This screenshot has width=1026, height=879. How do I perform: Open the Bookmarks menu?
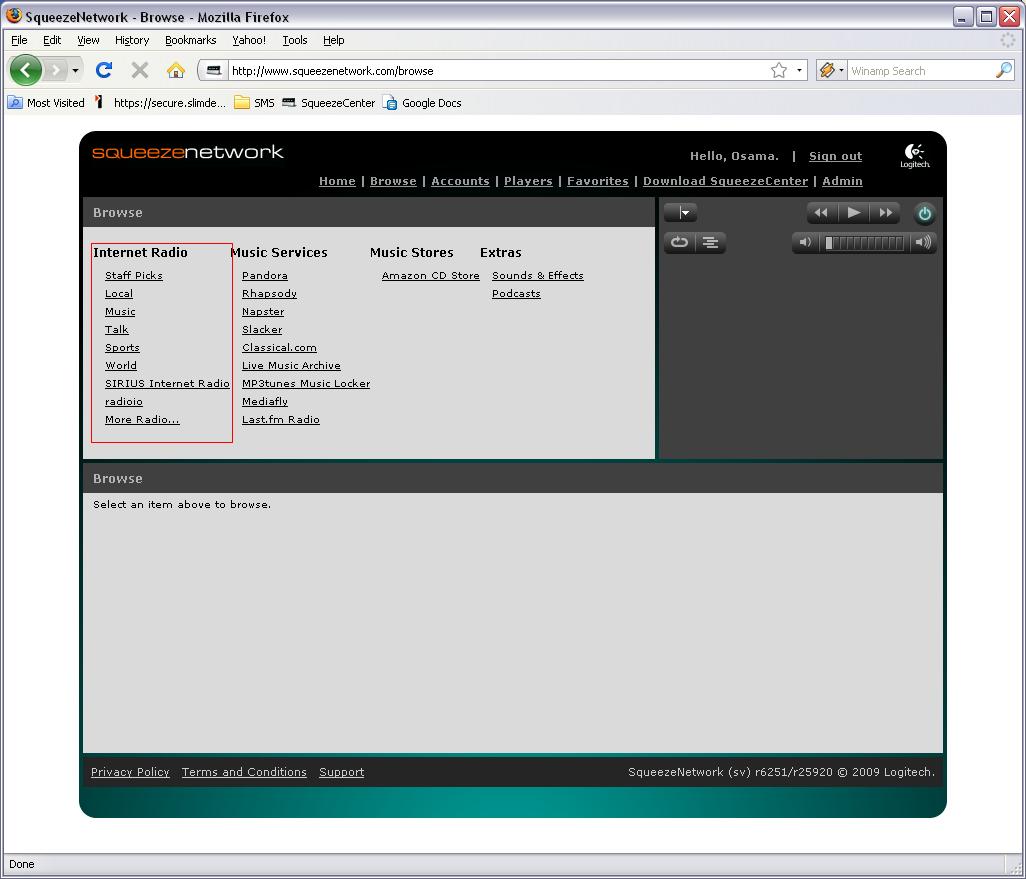click(x=190, y=40)
